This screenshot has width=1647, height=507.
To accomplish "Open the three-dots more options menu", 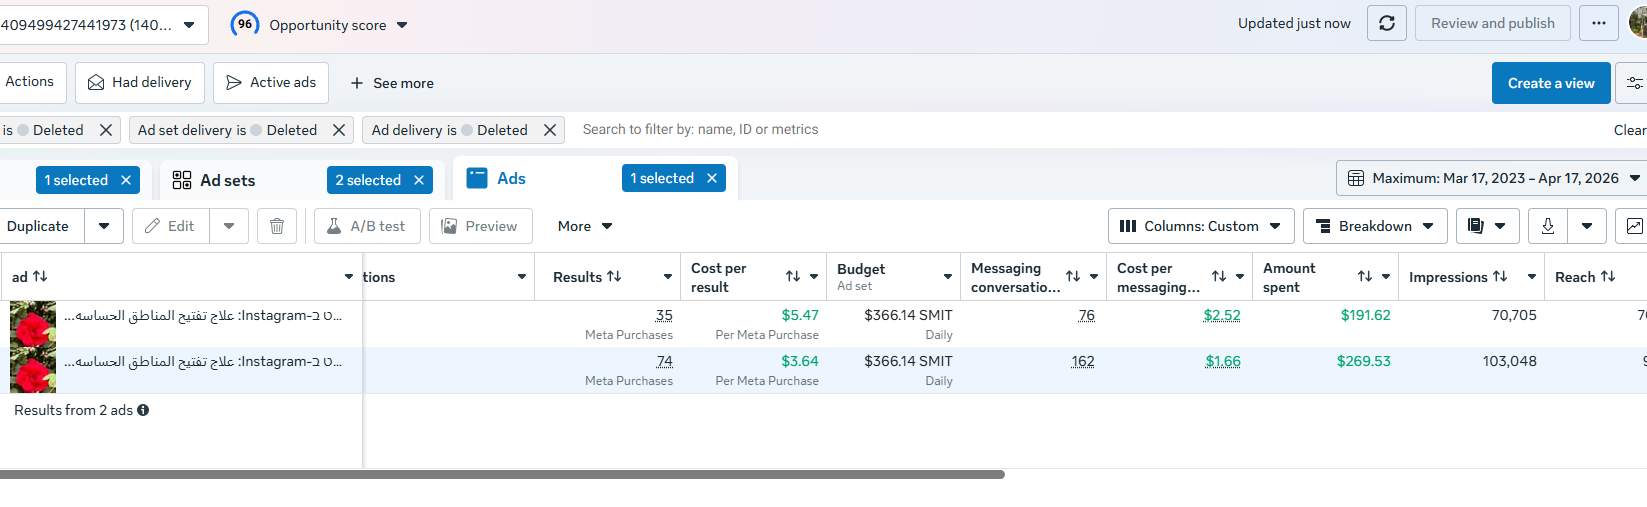I will click(1599, 23).
